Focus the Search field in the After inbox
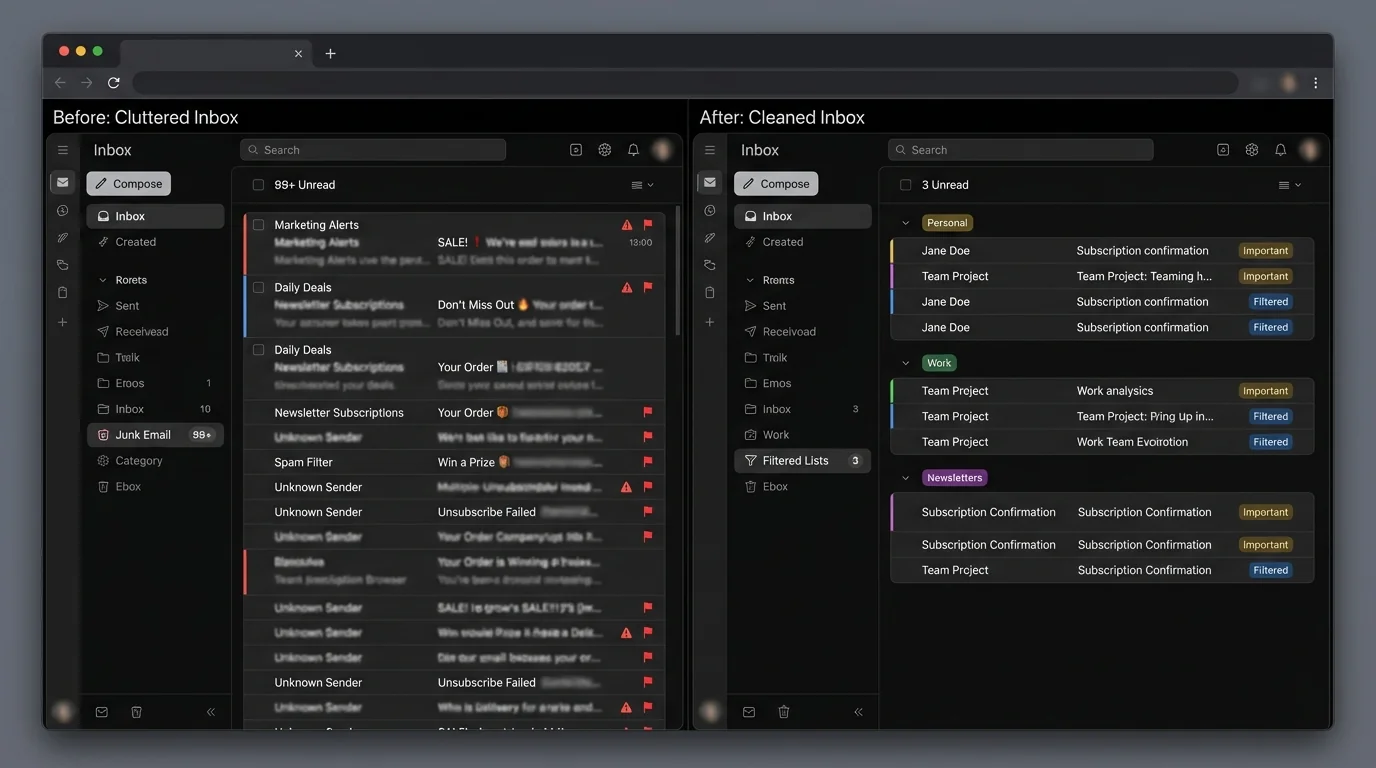 [1020, 150]
